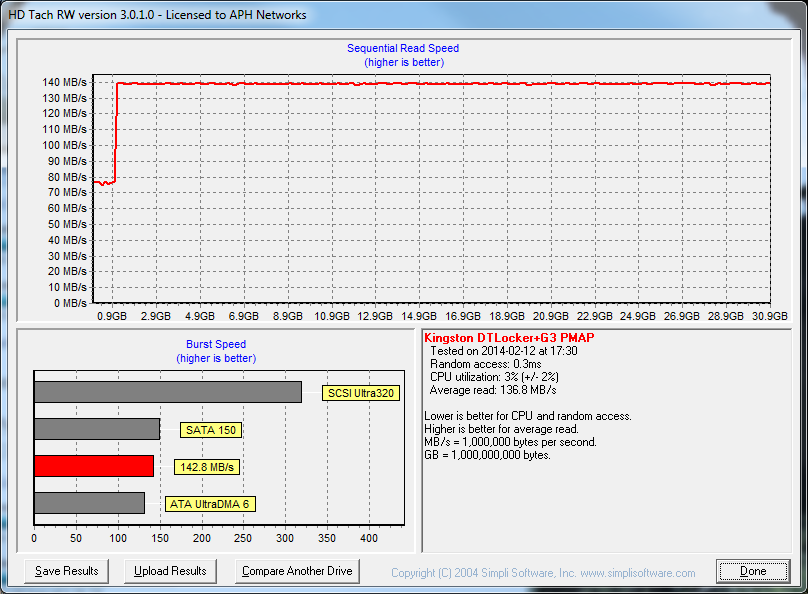Viewport: 808px width, 594px height.
Task: Click the Sequential Read Speed chart title
Action: click(403, 48)
